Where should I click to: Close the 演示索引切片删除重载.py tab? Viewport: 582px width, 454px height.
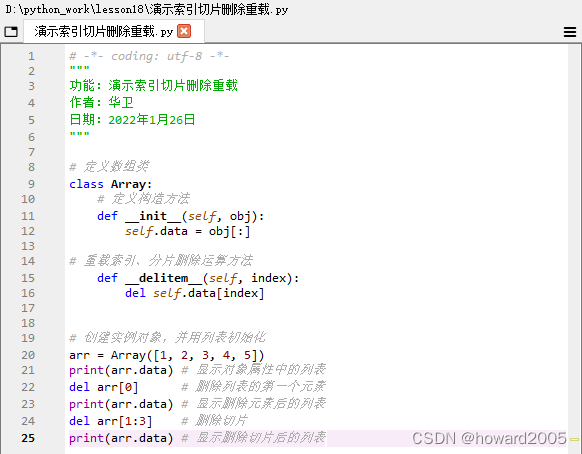(184, 31)
